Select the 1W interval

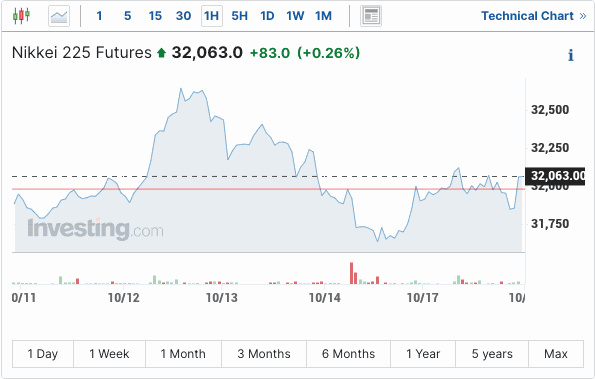(295, 16)
